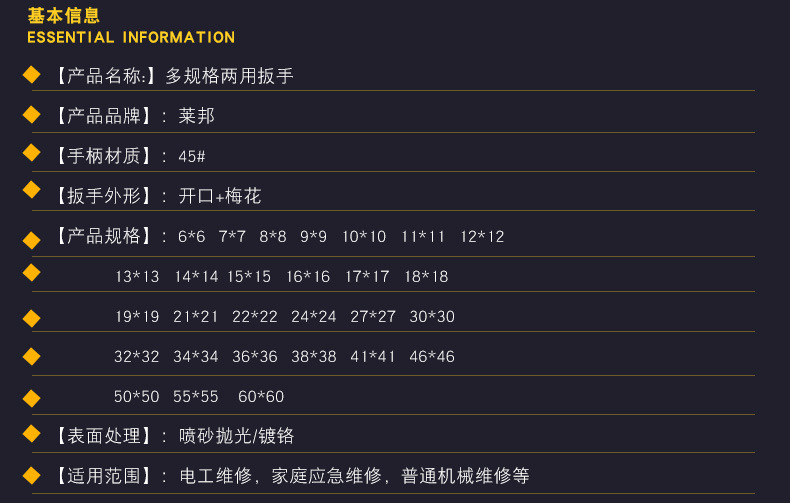Select the wrench shape value 开口+梅花
The width and height of the screenshot is (790, 503).
tap(220, 196)
